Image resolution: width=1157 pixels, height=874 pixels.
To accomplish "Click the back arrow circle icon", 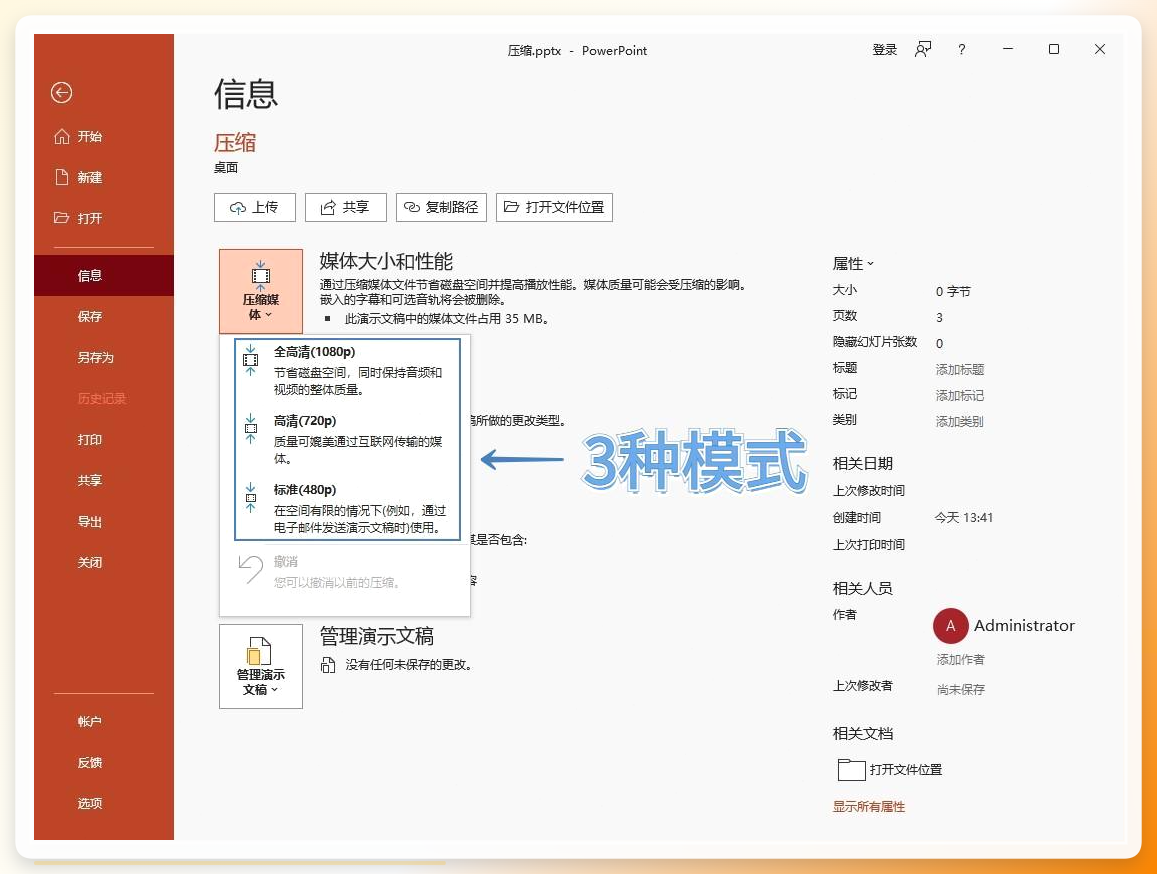I will [x=61, y=92].
